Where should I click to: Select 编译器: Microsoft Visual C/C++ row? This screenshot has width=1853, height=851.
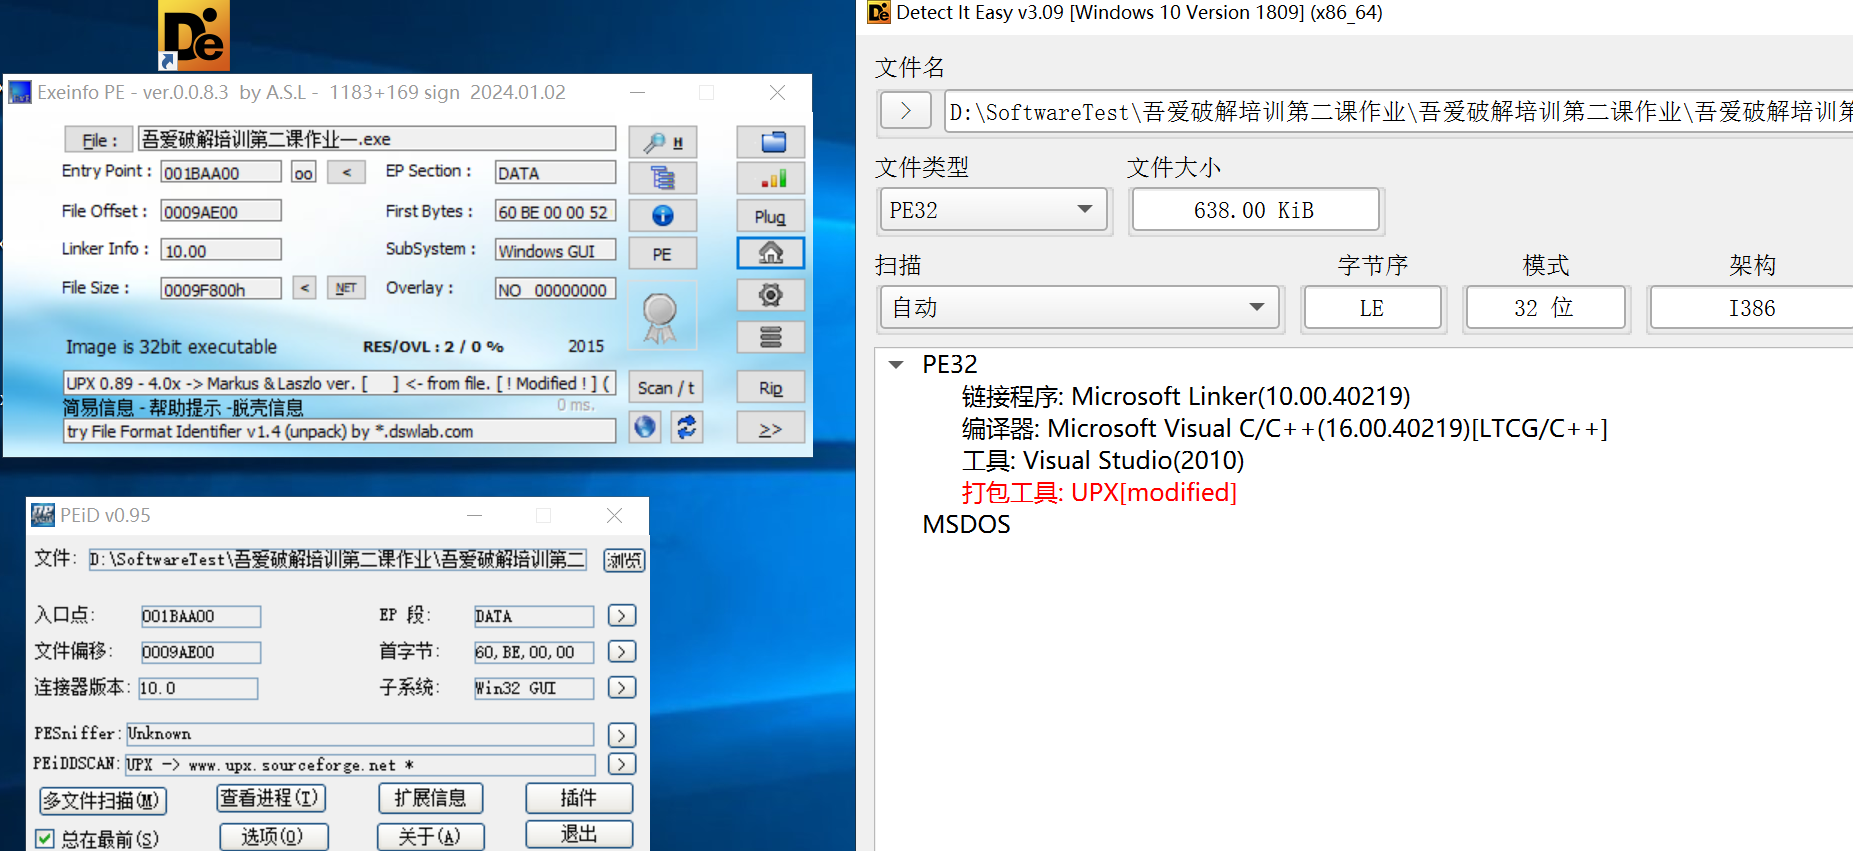coord(1285,429)
